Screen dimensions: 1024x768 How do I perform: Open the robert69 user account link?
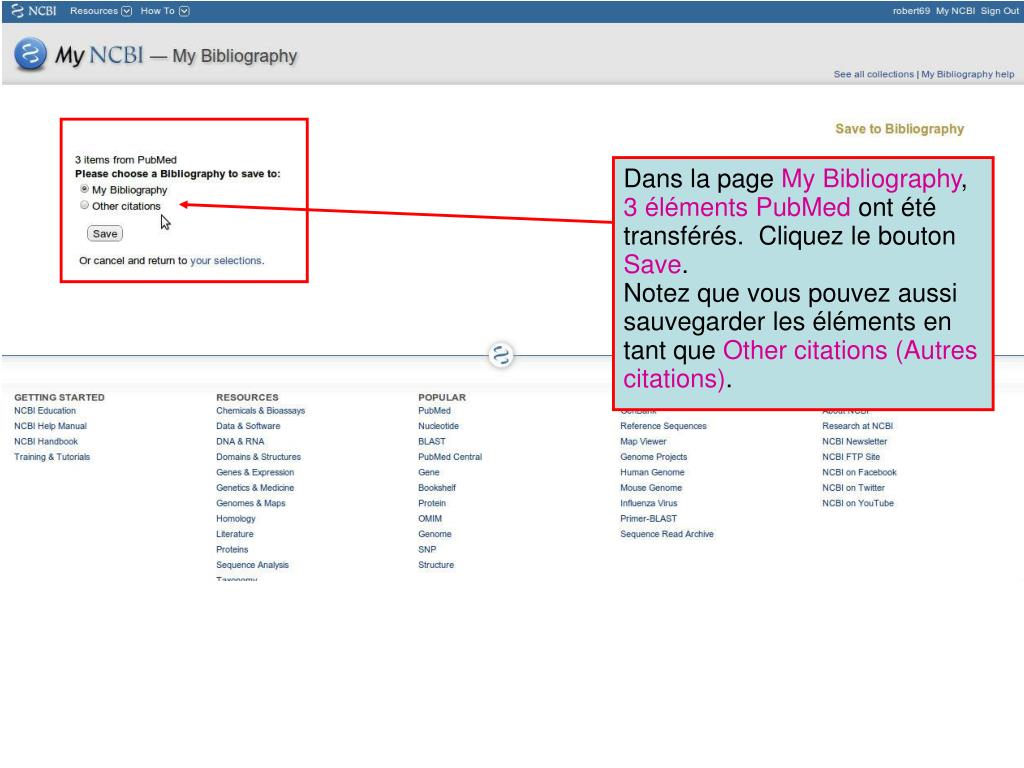[x=911, y=10]
